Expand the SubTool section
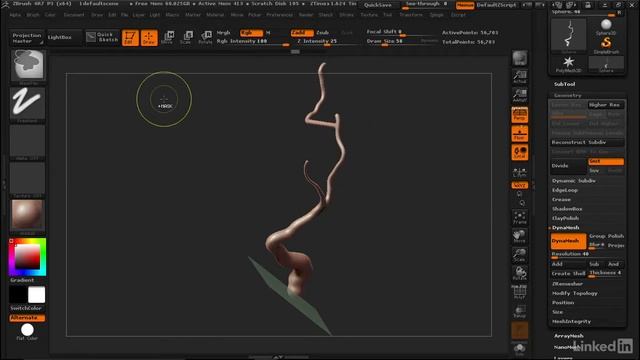The height and width of the screenshot is (360, 640). click(564, 84)
